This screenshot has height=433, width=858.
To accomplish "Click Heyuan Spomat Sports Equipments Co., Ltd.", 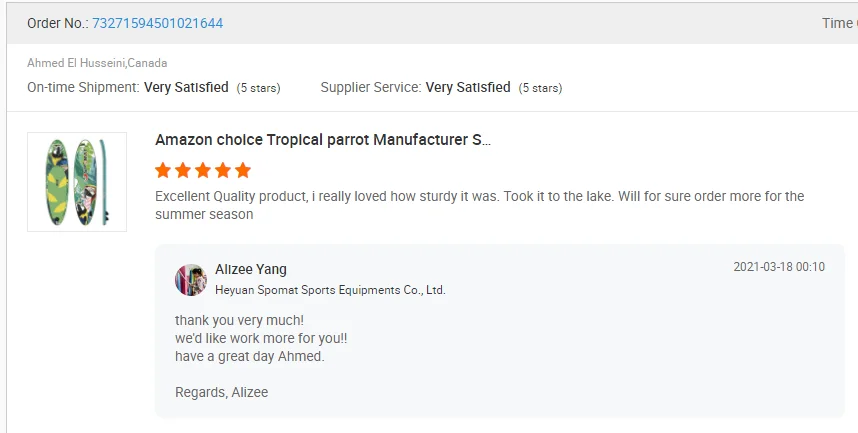I will (x=330, y=290).
